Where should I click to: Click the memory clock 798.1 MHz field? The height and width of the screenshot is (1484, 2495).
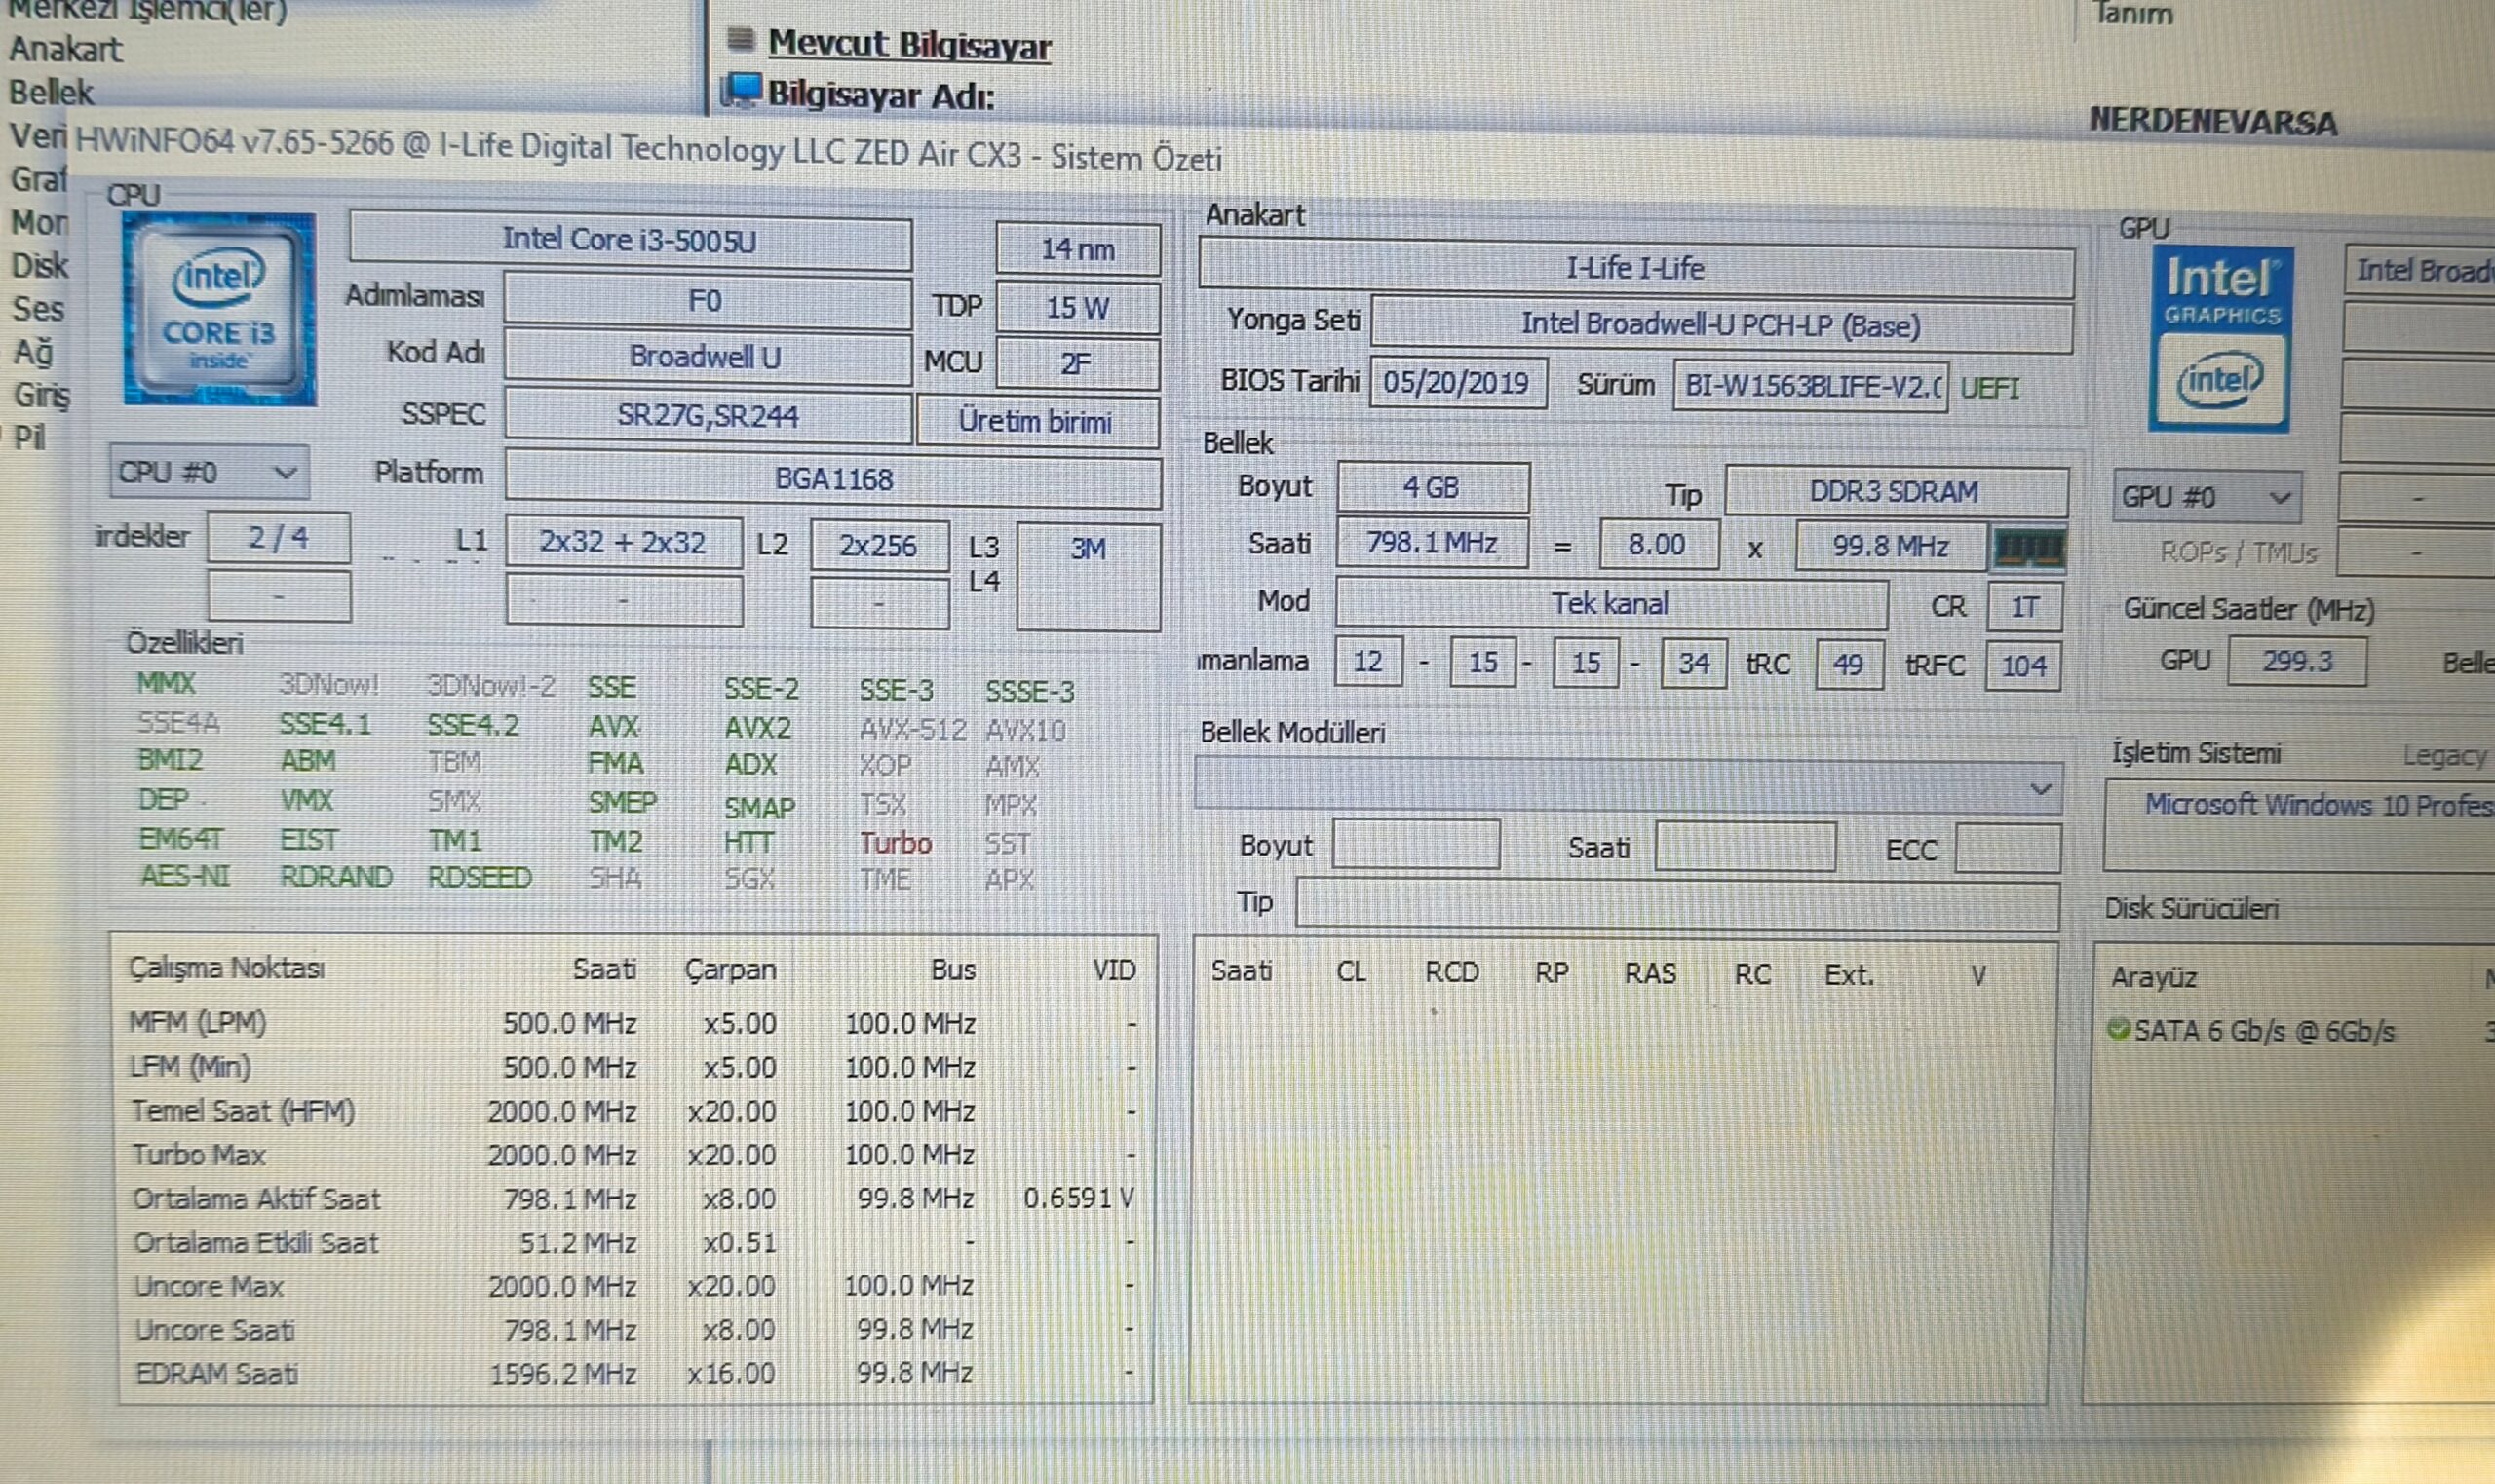[x=1432, y=543]
